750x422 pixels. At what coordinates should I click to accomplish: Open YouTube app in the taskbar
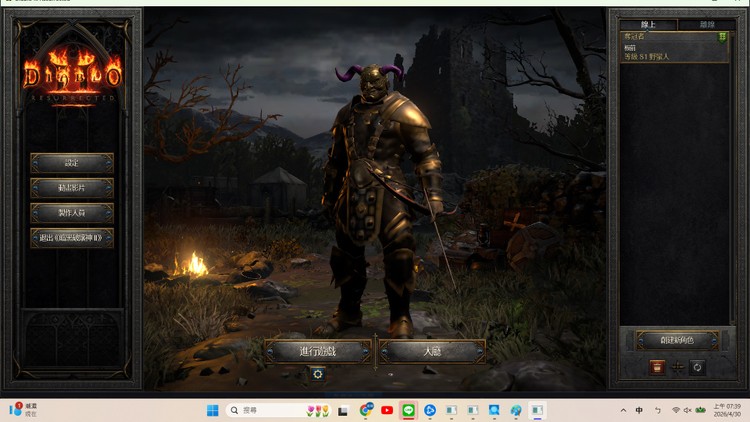click(387, 410)
